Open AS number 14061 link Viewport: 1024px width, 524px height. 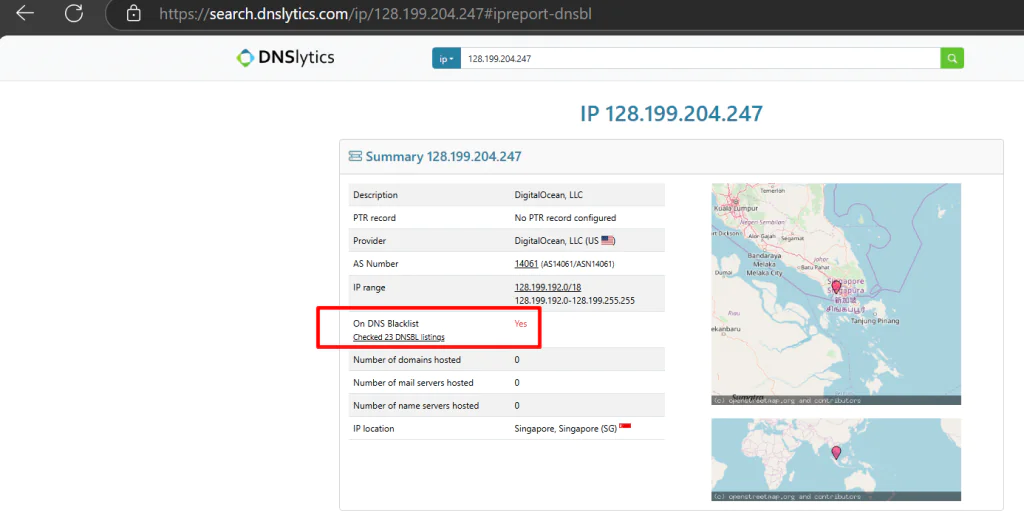pos(526,264)
